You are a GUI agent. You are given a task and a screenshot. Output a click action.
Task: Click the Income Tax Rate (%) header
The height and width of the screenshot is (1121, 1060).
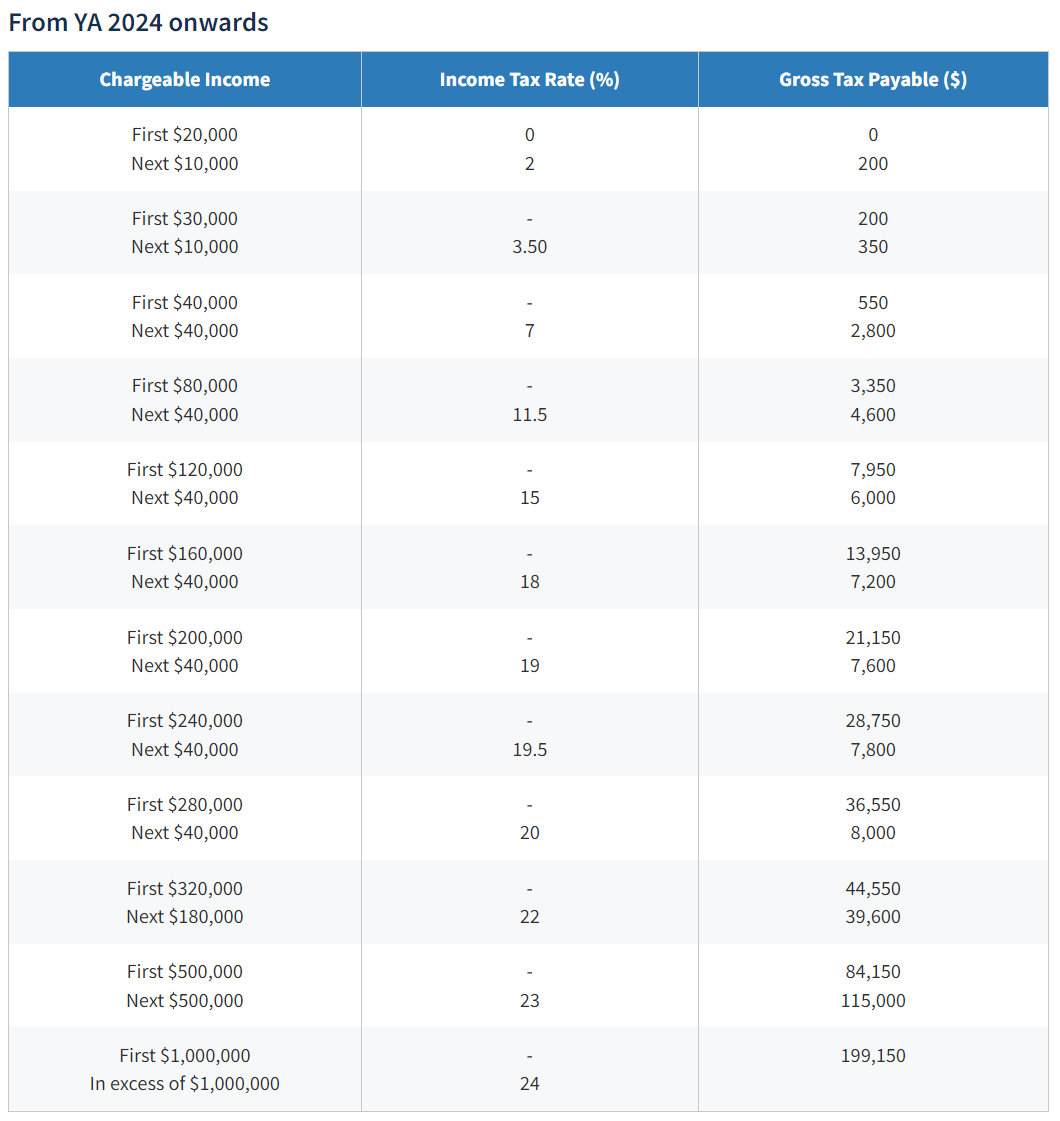[x=529, y=80]
